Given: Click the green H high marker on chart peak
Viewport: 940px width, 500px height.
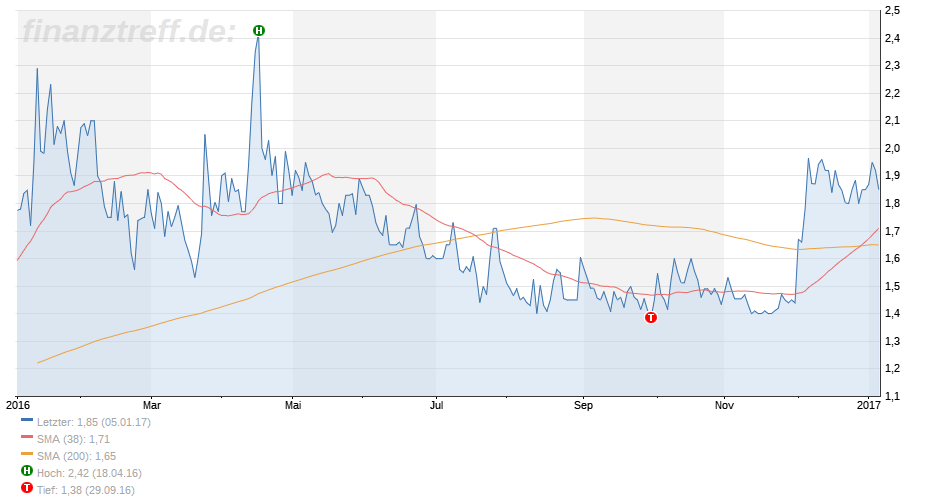Looking at the screenshot, I should [259, 31].
